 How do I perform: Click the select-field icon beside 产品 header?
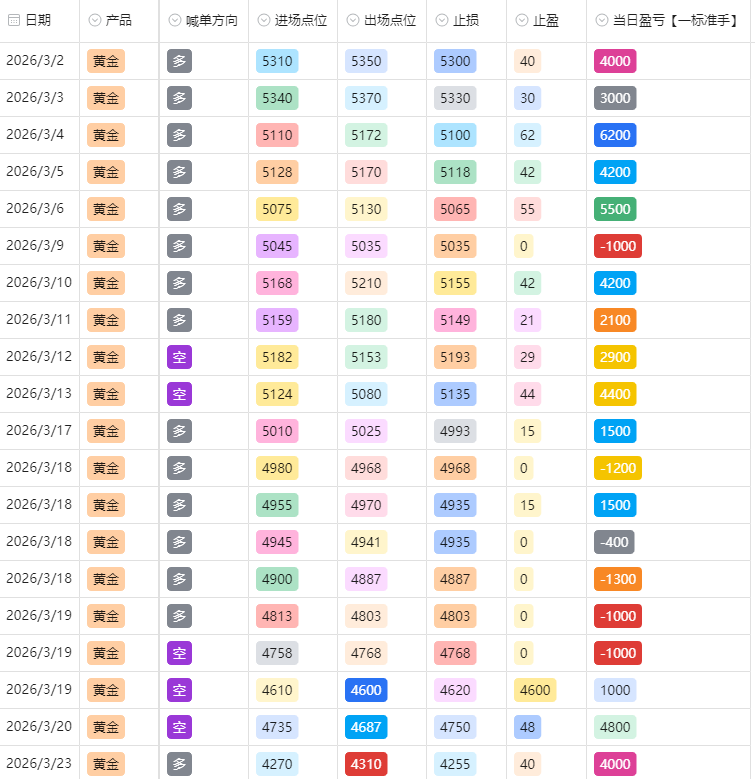95,20
